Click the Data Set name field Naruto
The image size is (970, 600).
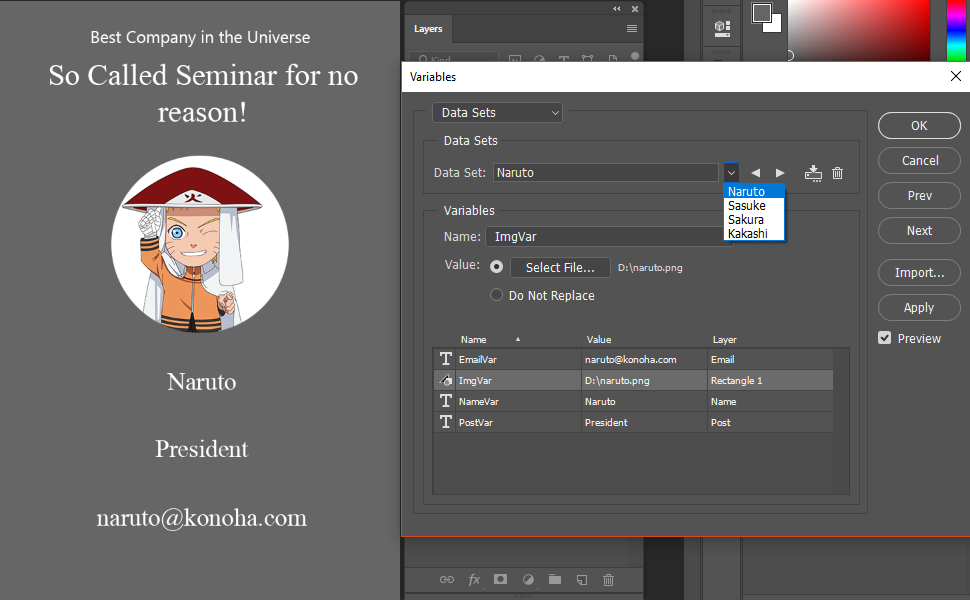[x=606, y=173]
